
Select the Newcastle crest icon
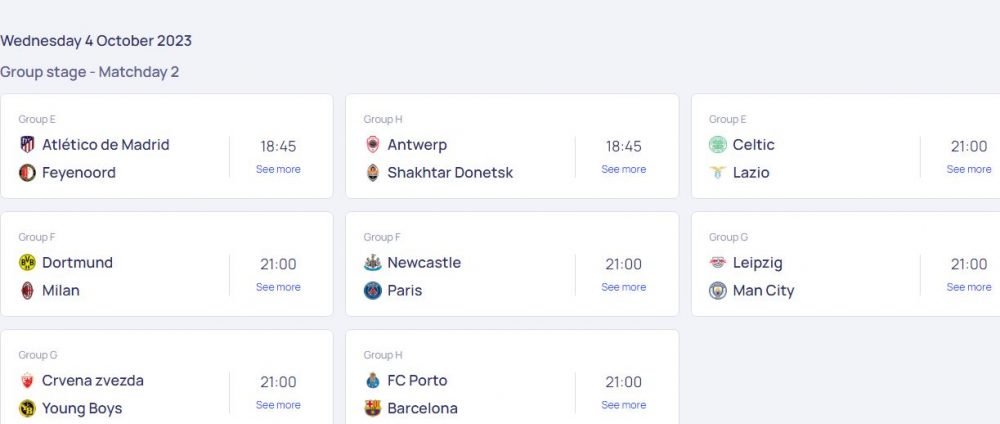pyautogui.click(x=372, y=263)
